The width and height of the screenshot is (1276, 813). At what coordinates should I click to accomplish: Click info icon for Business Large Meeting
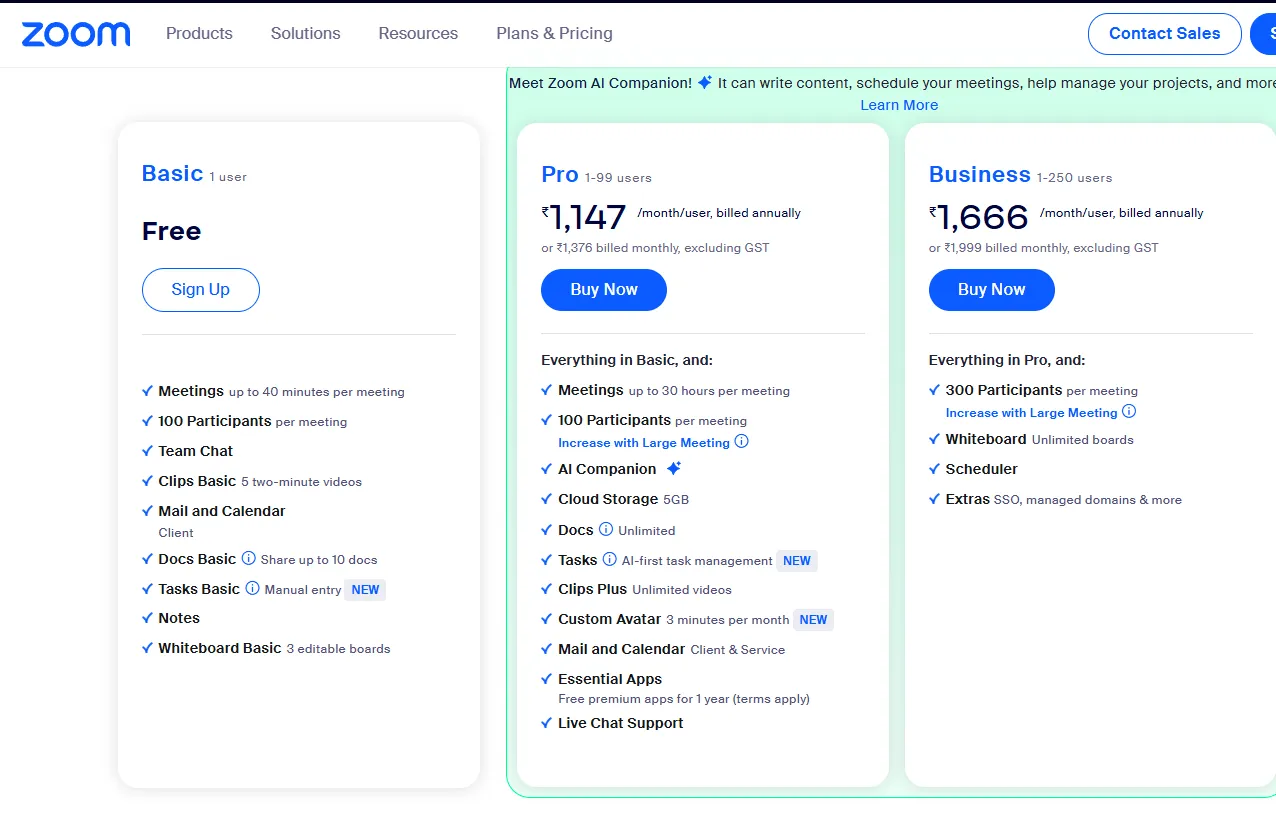pyautogui.click(x=1129, y=412)
